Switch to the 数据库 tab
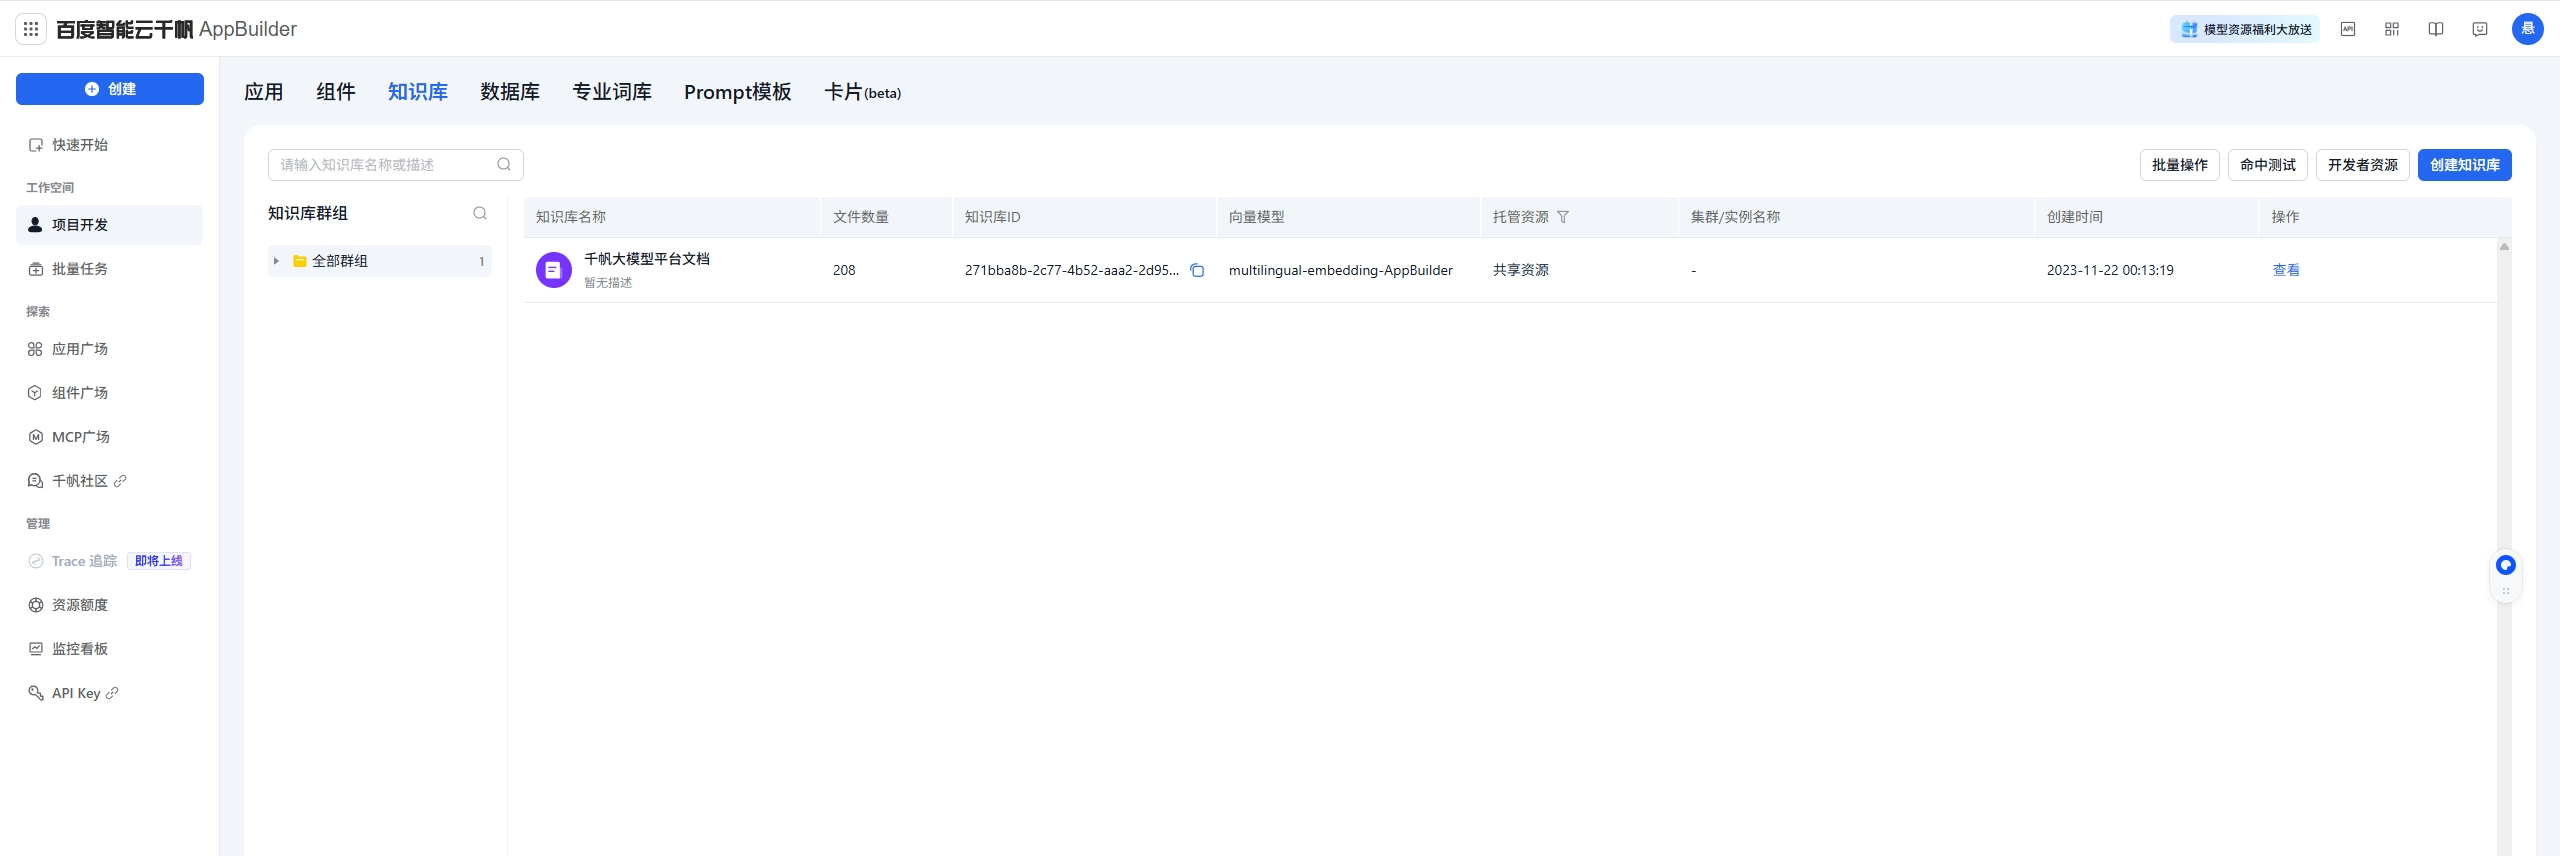The height and width of the screenshot is (856, 2560). tap(510, 92)
